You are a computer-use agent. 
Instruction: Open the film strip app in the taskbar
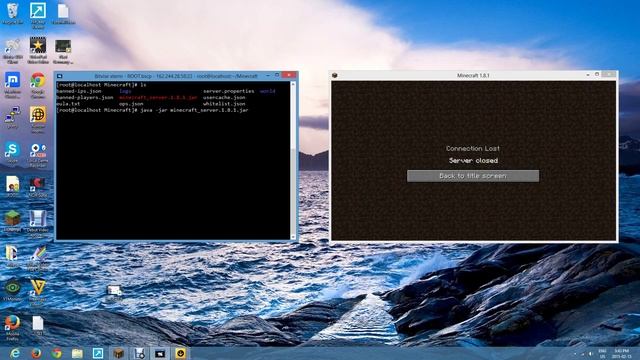point(139,353)
